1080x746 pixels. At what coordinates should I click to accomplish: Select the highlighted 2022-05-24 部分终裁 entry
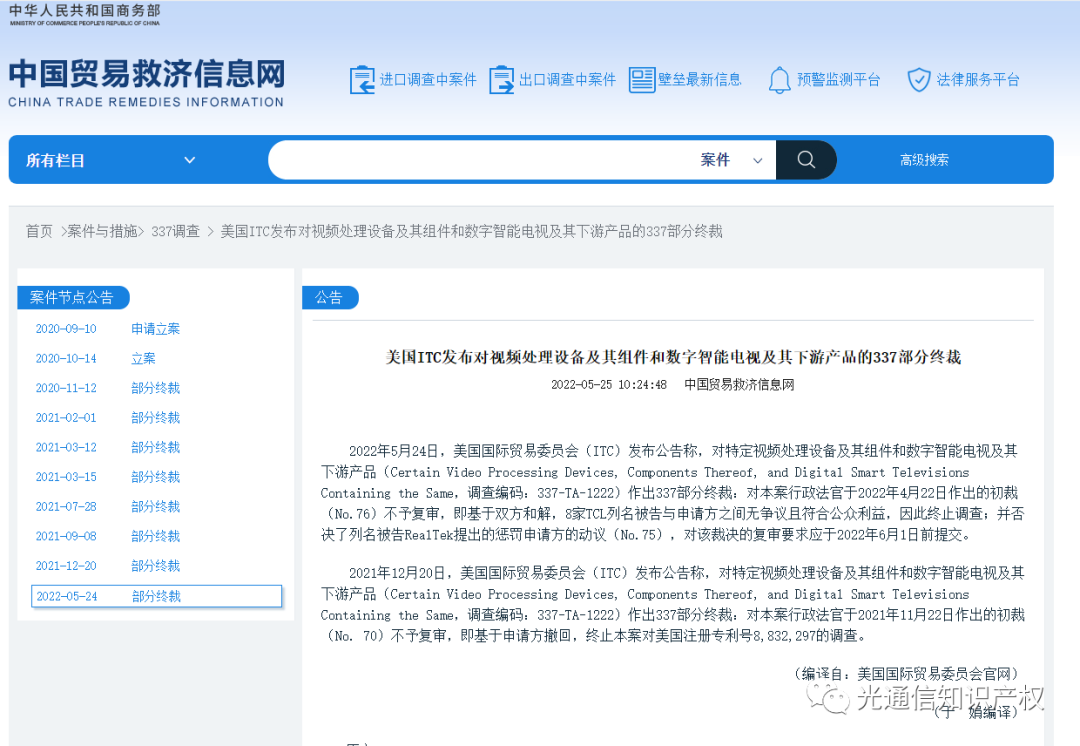tap(156, 597)
